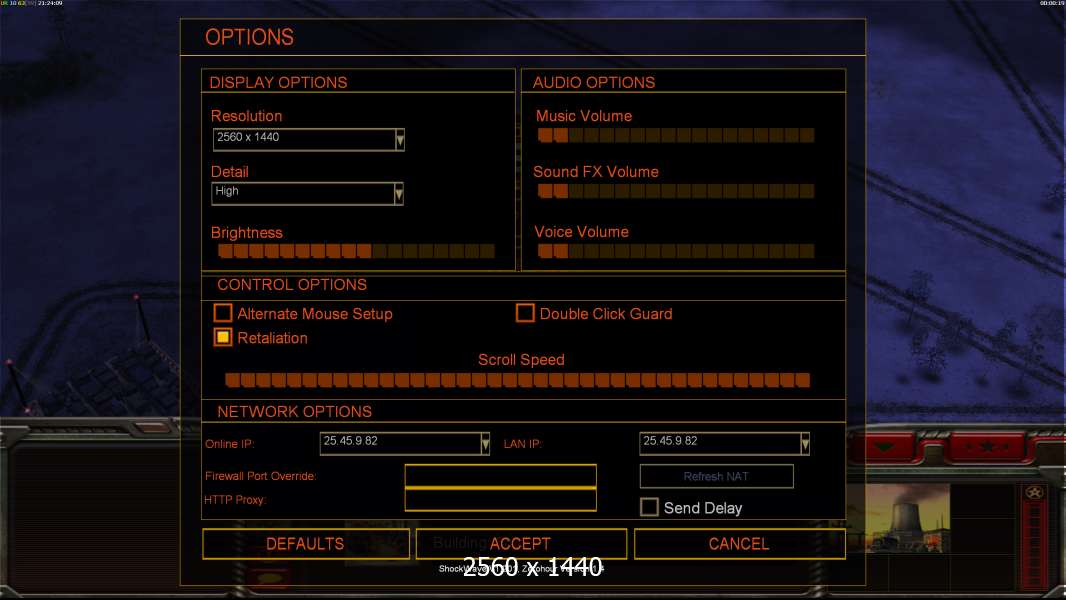Dismiss the options with CANCEL
Viewport: 1066px width, 600px height.
tap(740, 544)
